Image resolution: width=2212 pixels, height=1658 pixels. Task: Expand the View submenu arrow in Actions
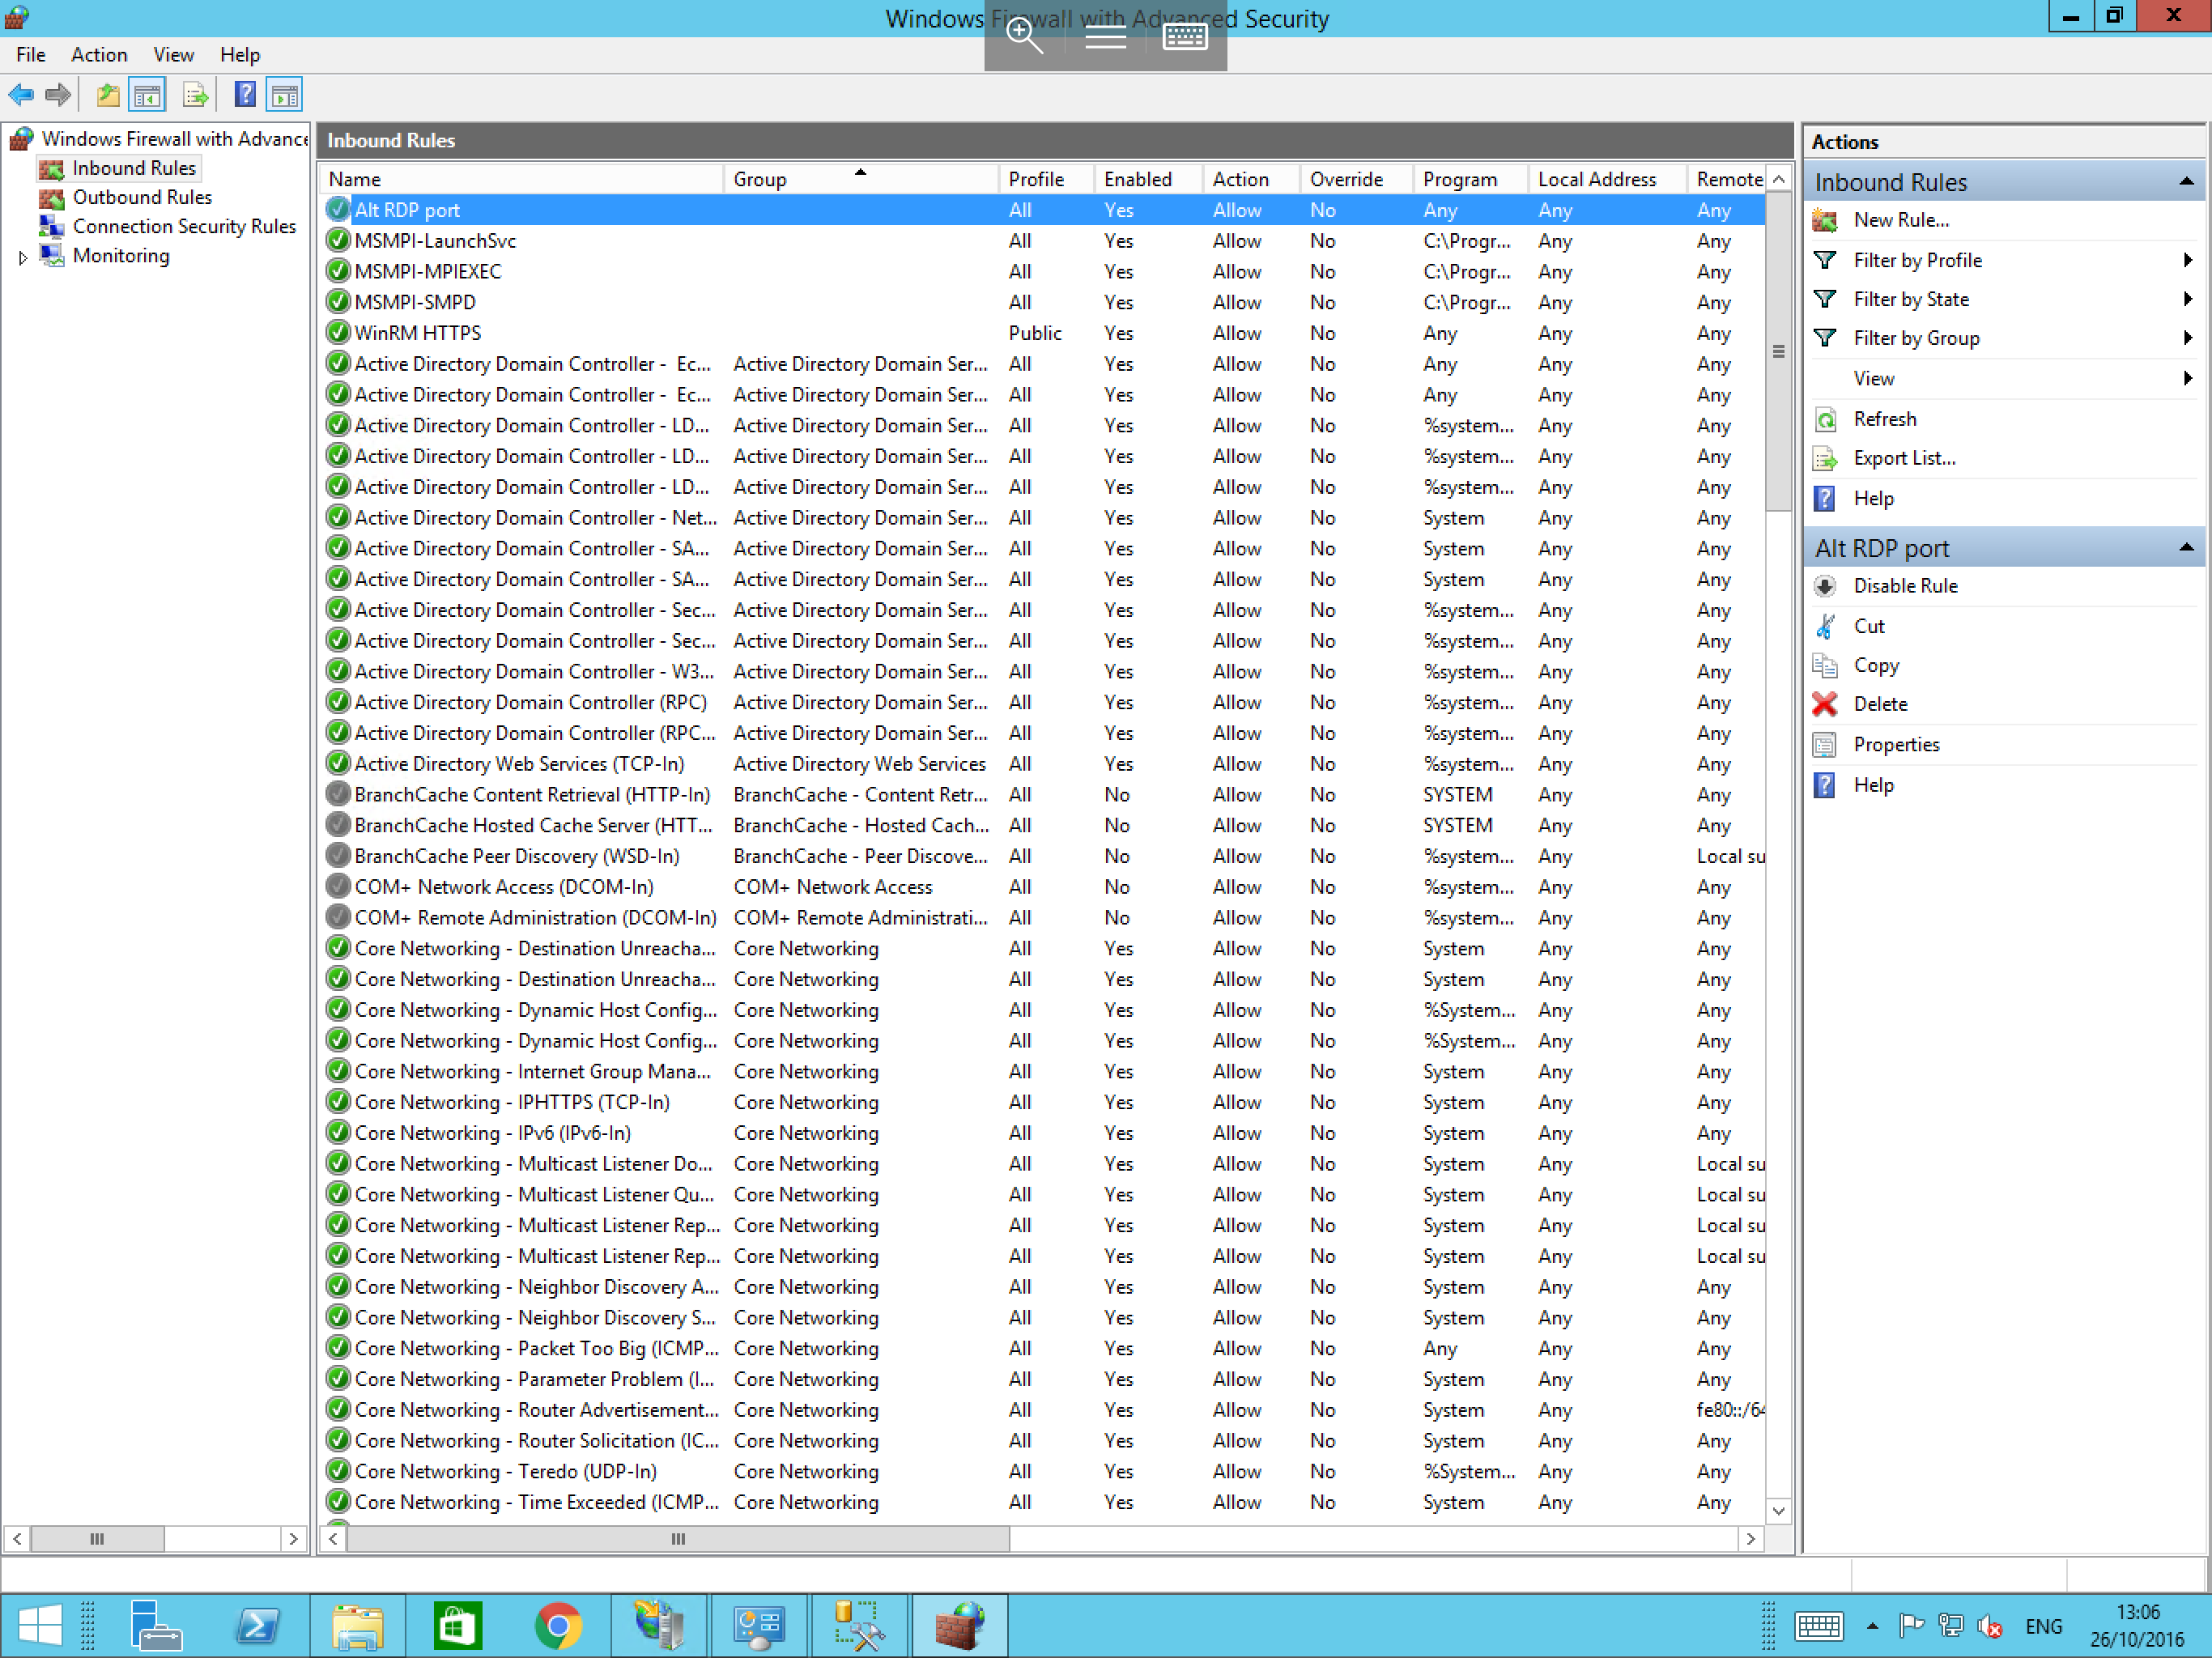[x=2188, y=378]
